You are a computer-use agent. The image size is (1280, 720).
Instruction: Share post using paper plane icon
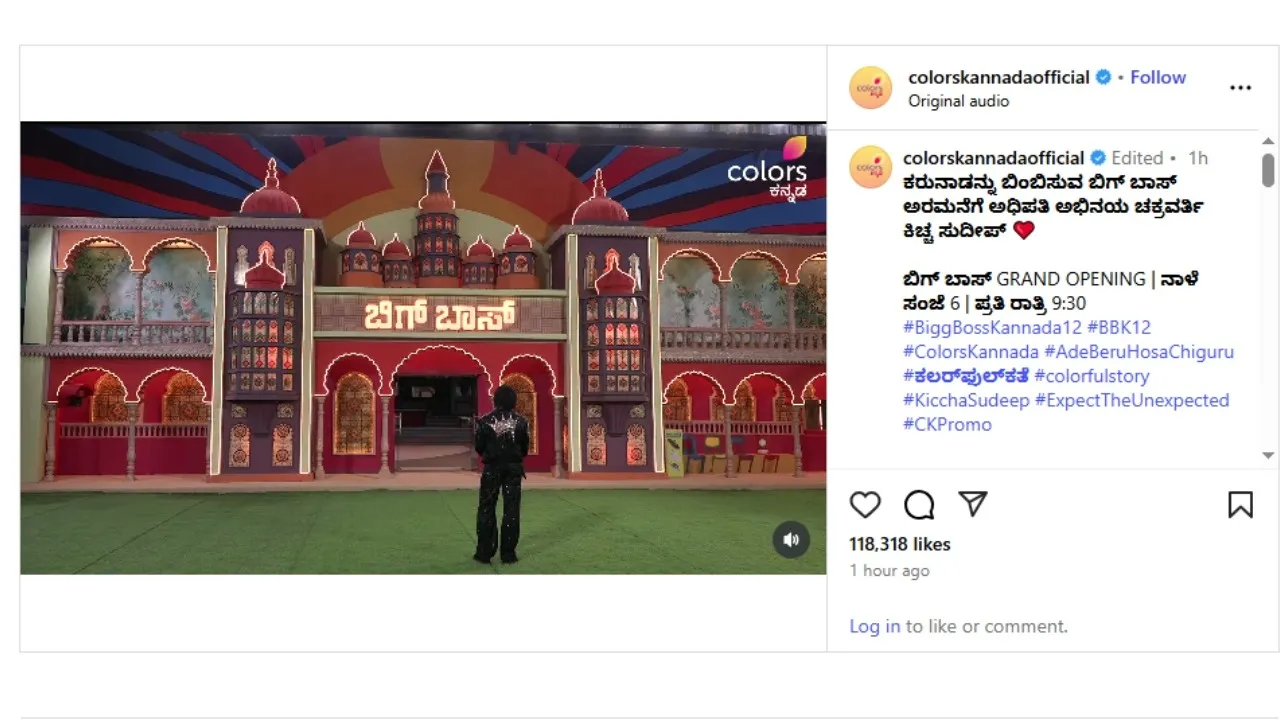coord(973,504)
